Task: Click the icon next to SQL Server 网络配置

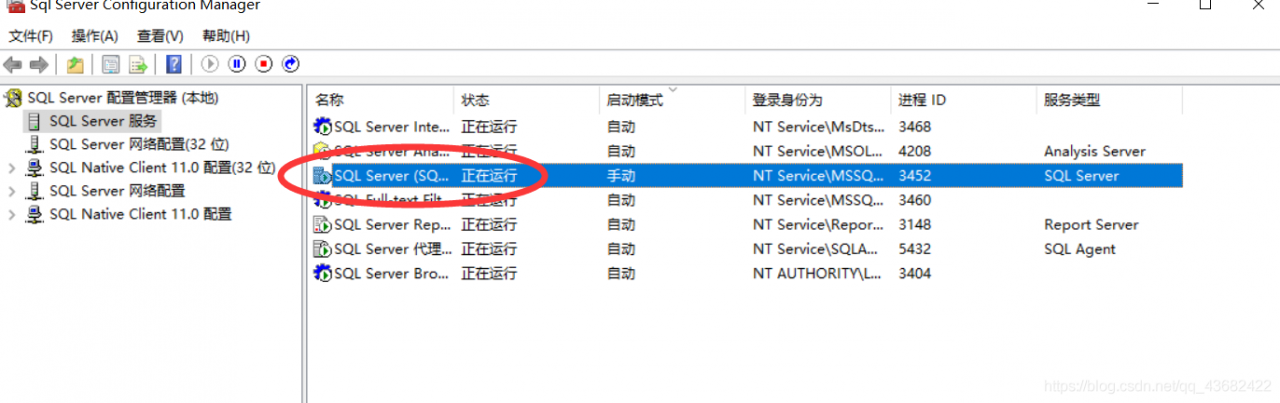Action: 35,190
